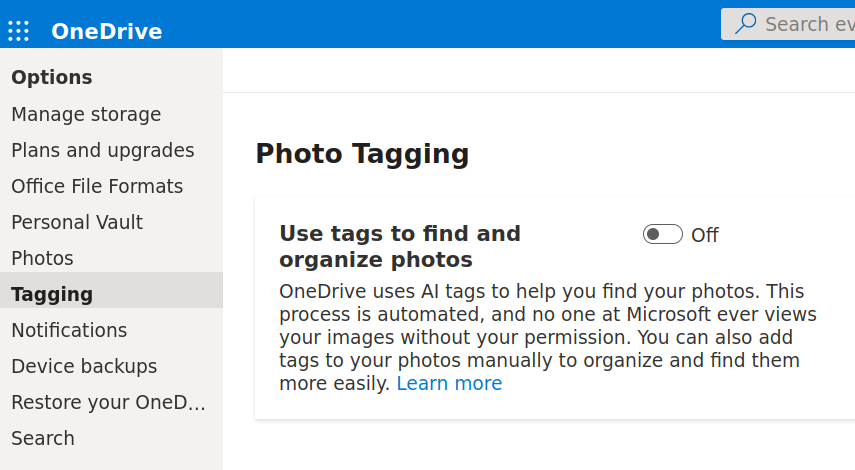
Task: Open Notifications settings
Action: pos(69,330)
